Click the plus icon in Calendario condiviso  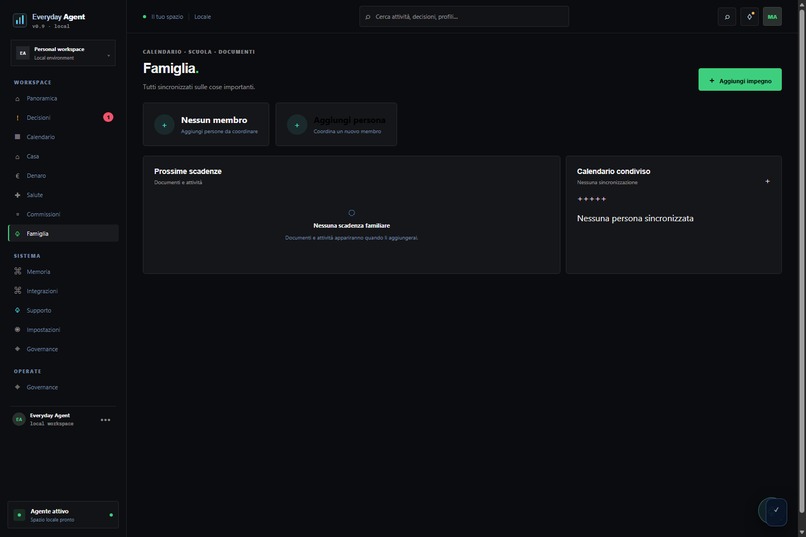click(767, 181)
